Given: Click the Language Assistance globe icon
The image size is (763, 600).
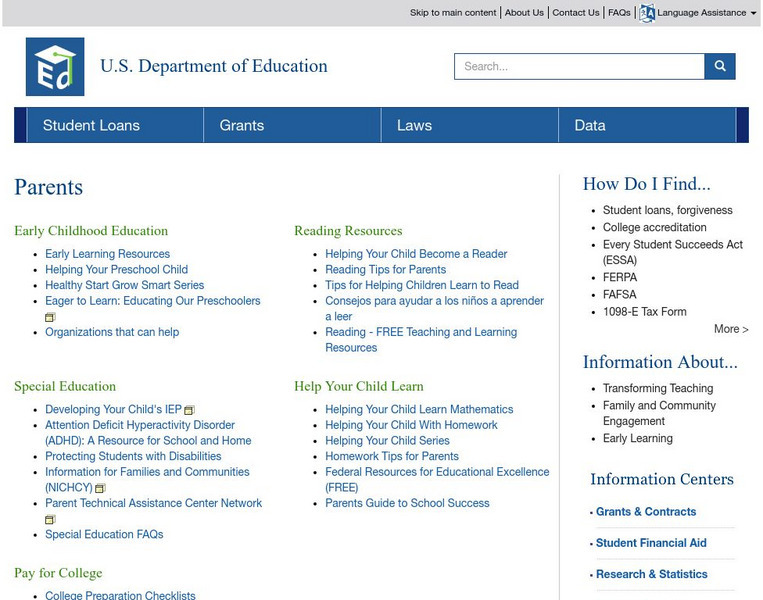Looking at the screenshot, I should pos(647,13).
